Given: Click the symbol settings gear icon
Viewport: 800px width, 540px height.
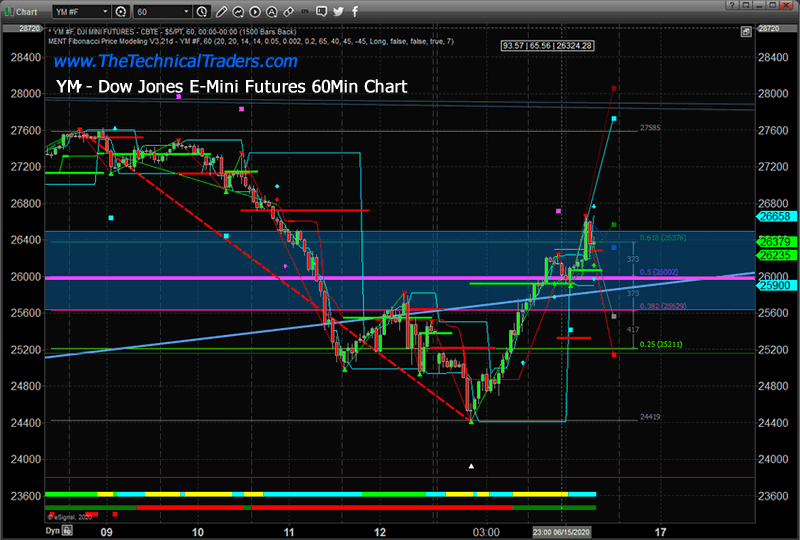Looking at the screenshot, I should click(121, 11).
